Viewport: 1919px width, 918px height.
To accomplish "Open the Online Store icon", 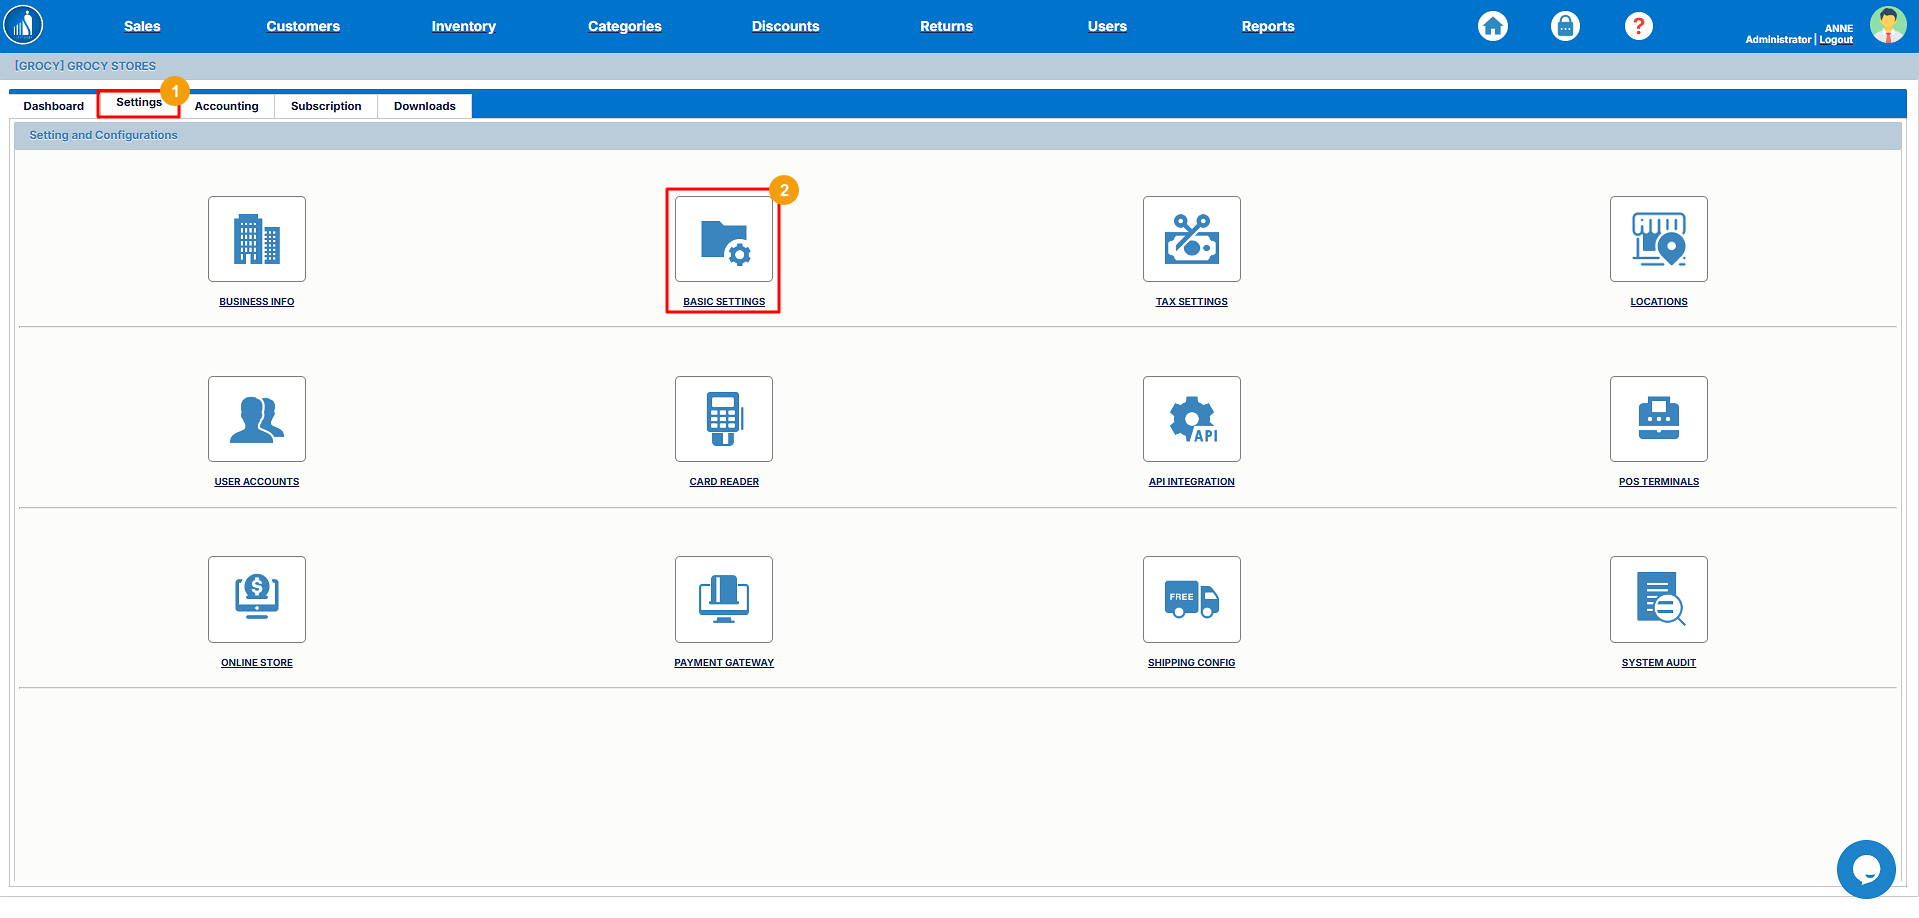I will [x=257, y=599].
